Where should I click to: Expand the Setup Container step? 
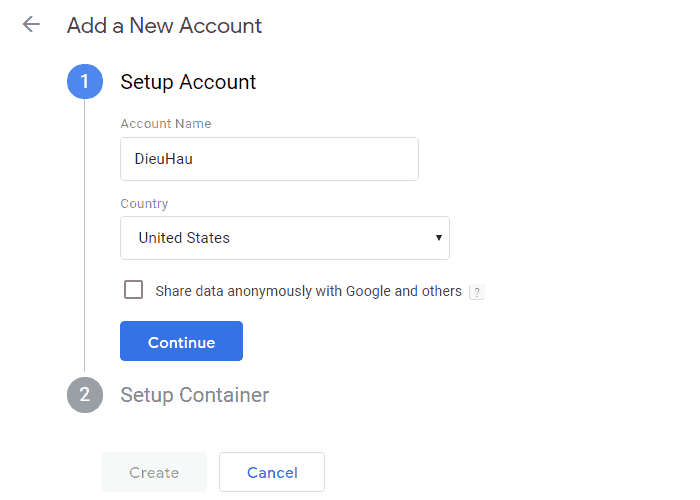click(194, 395)
